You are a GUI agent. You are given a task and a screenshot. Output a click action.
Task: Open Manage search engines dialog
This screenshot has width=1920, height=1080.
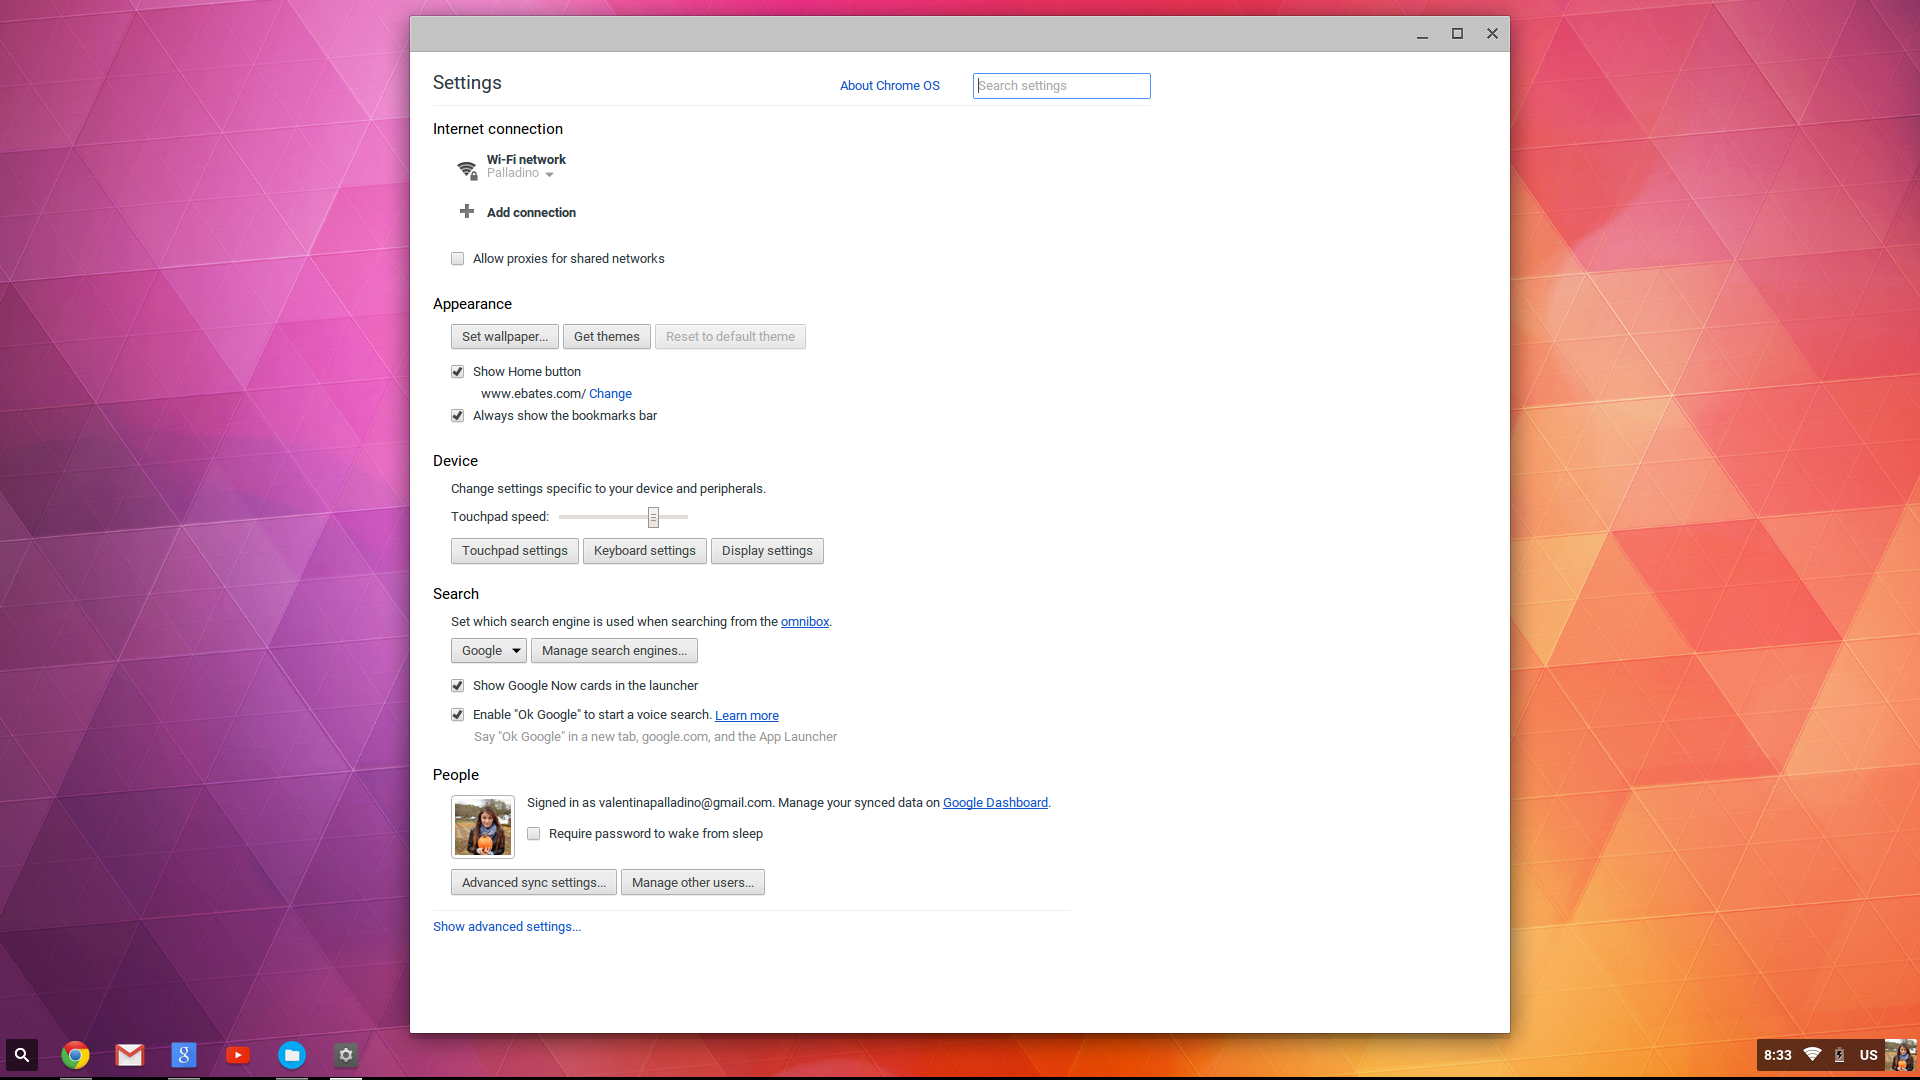click(613, 650)
